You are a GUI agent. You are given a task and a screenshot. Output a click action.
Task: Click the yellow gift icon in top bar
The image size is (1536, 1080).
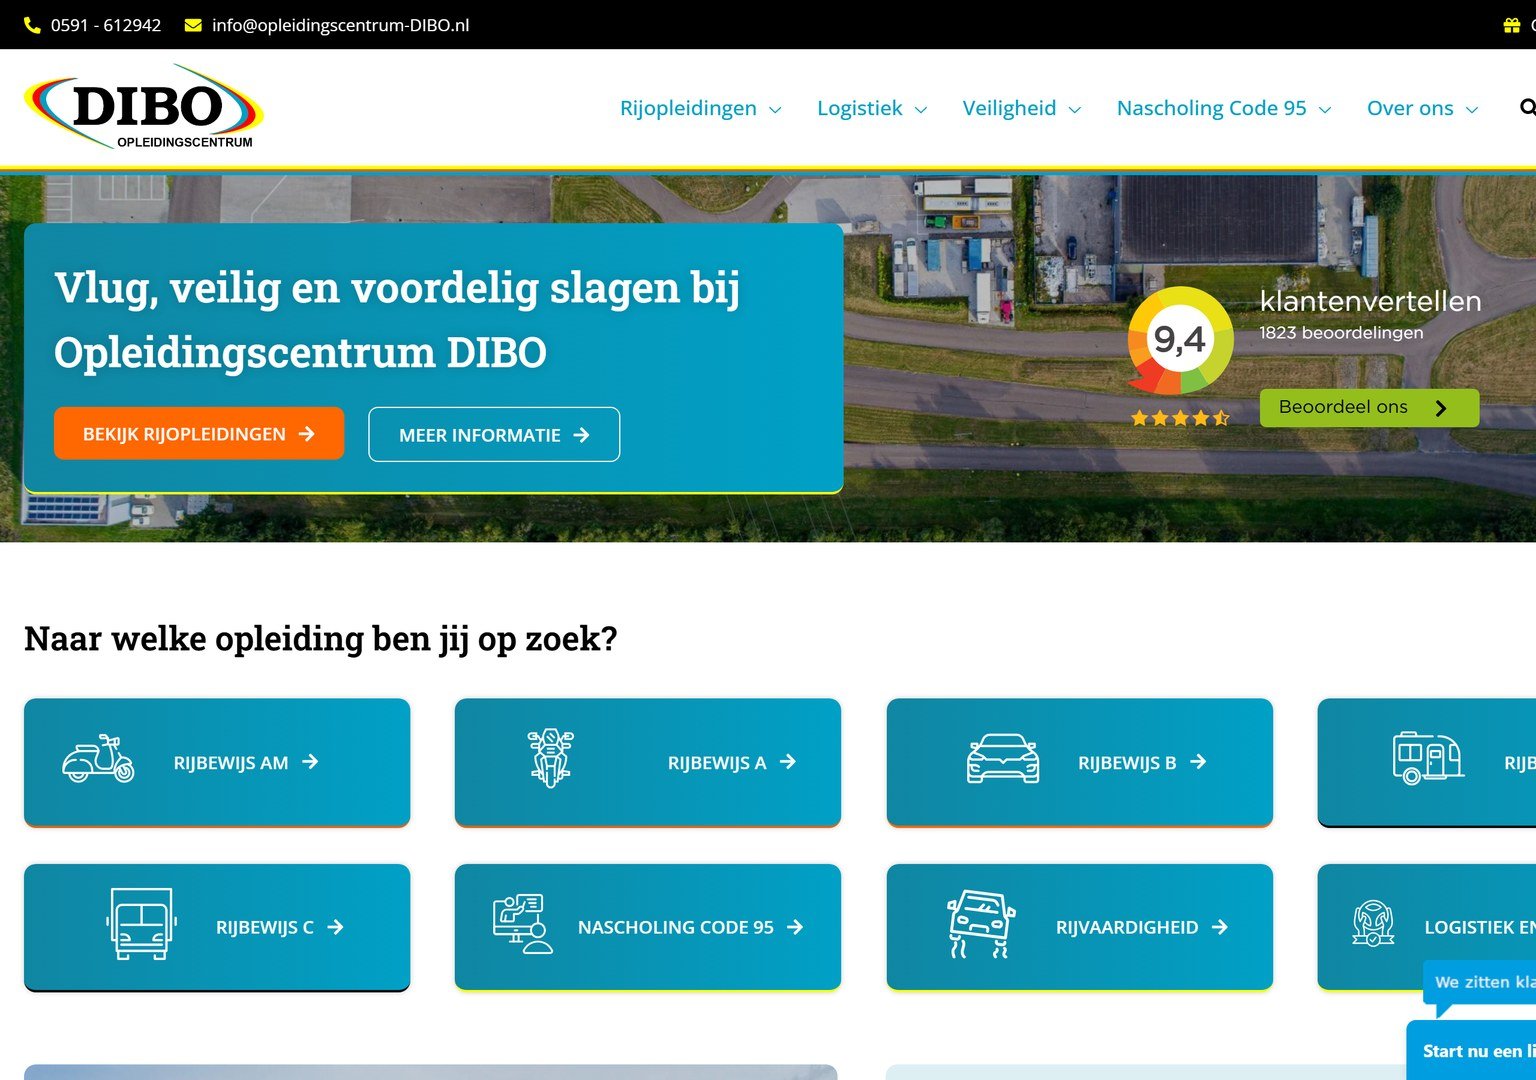(1512, 25)
